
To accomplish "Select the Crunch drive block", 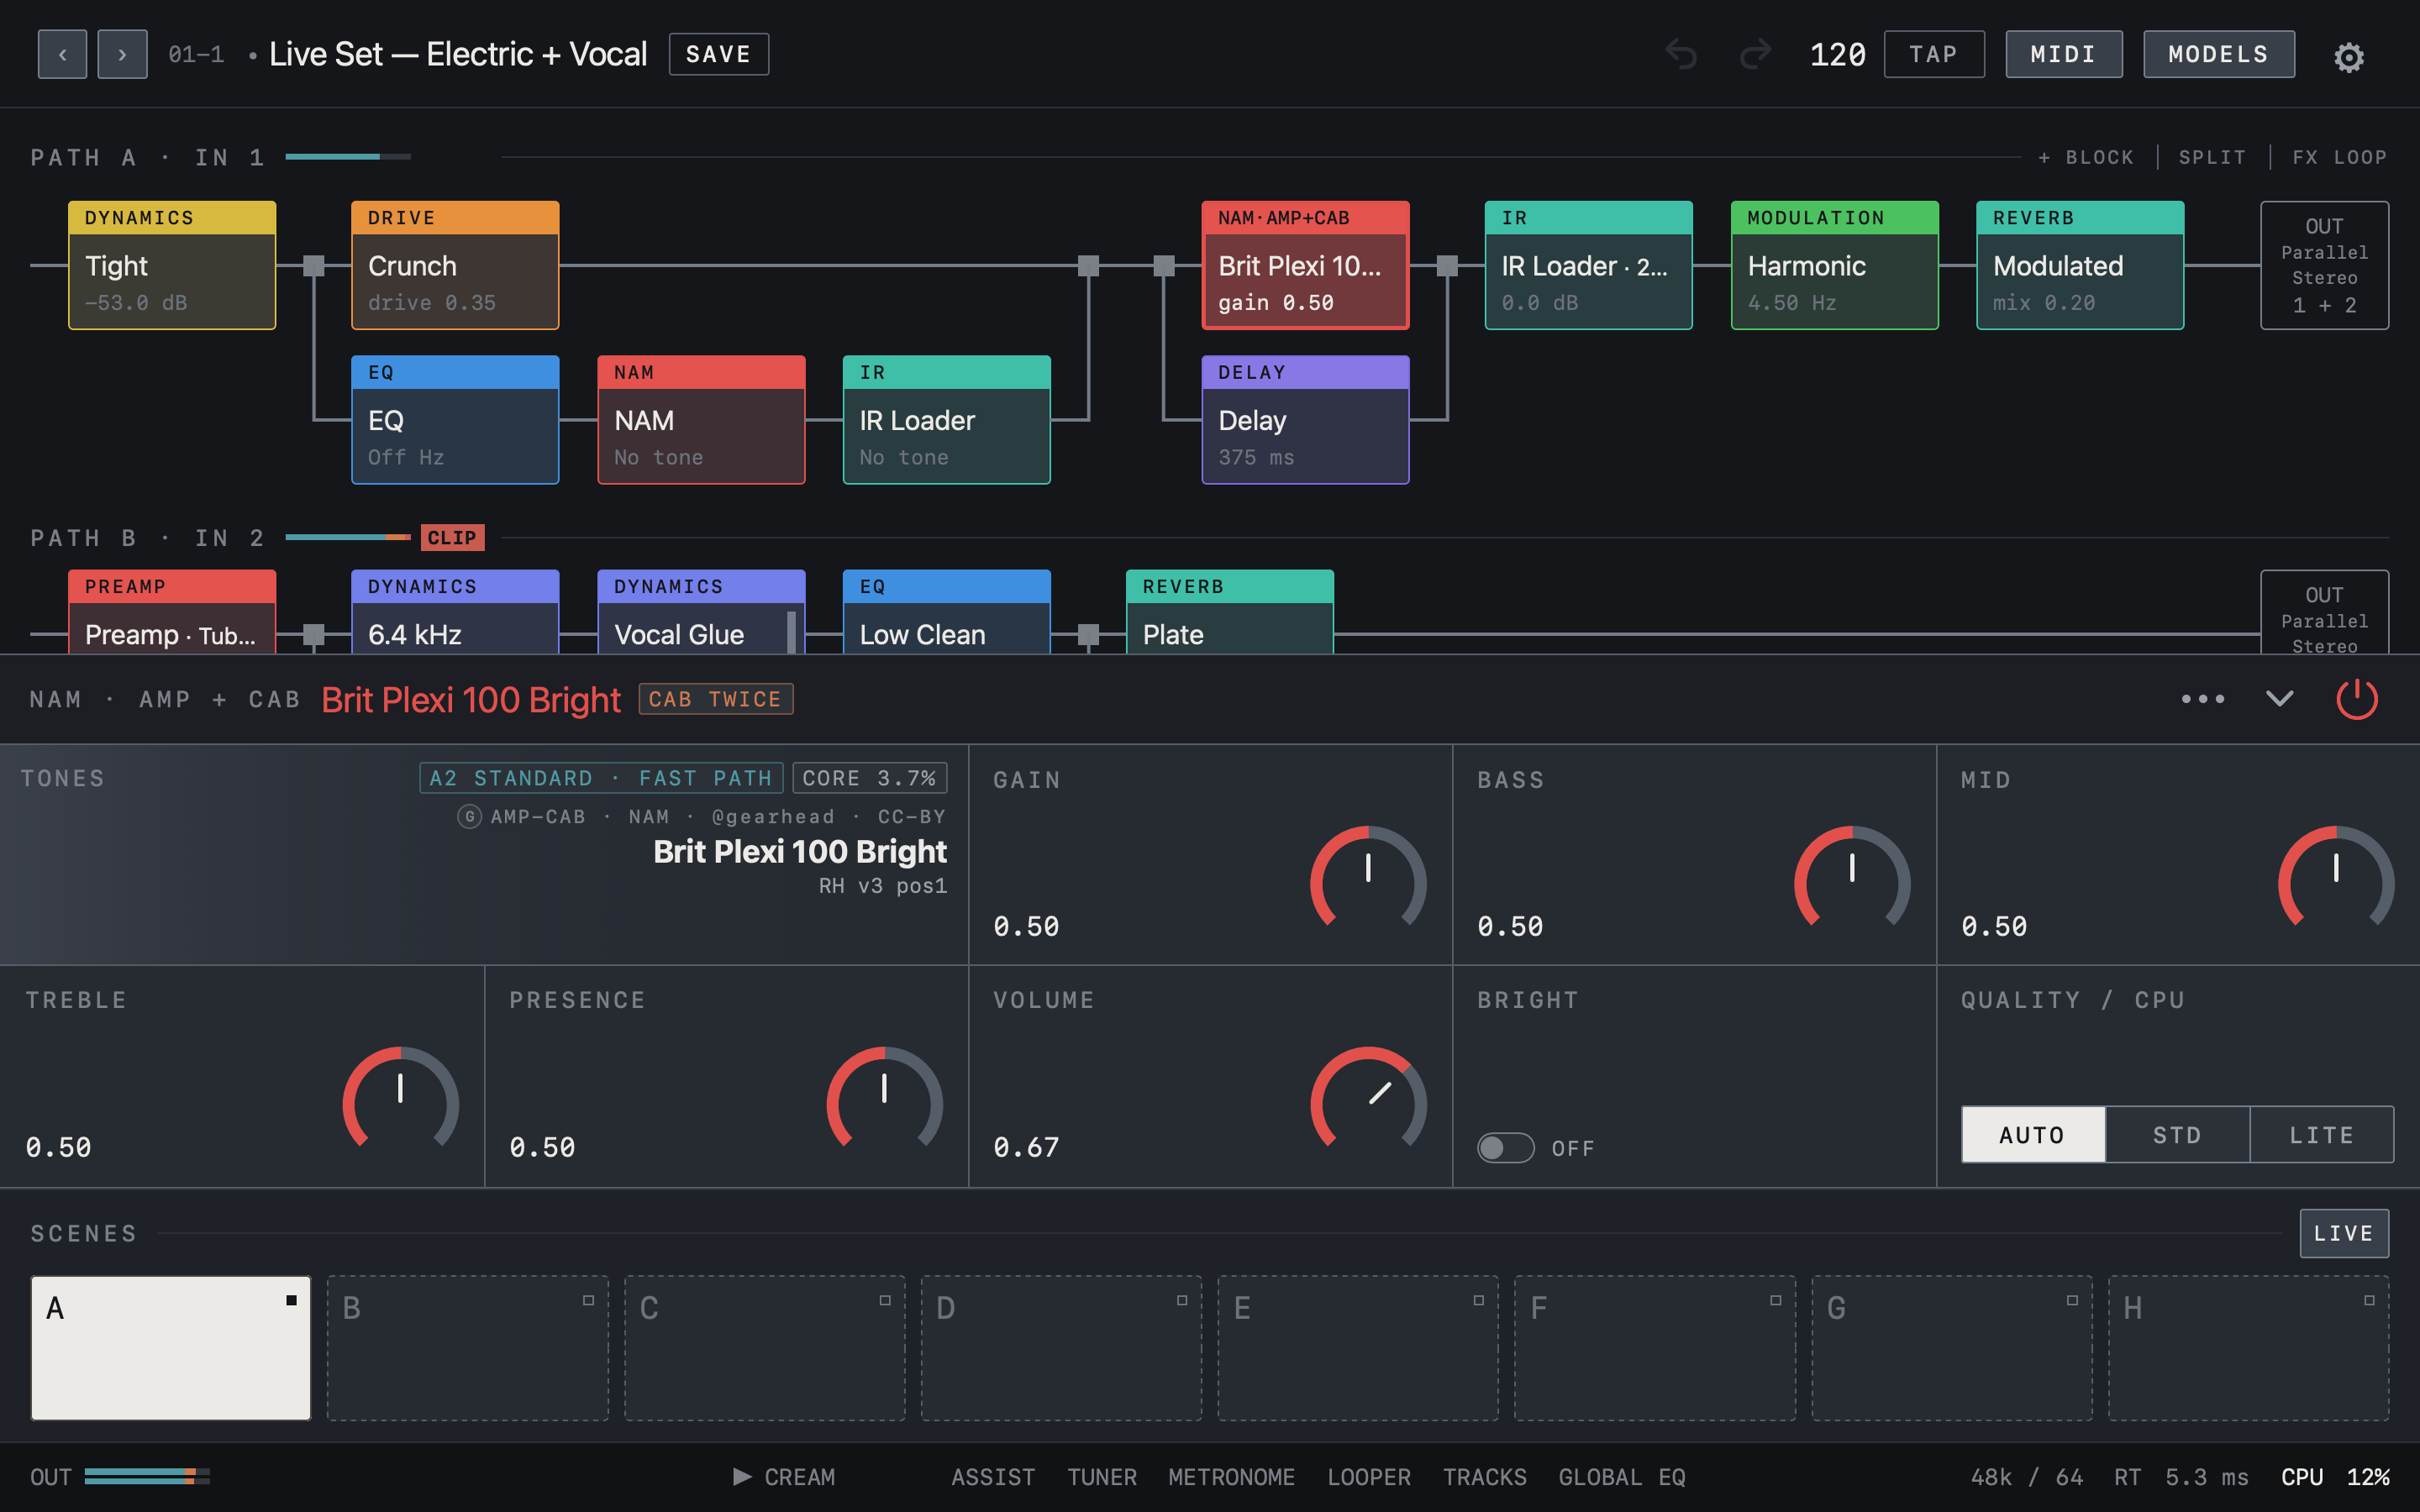I will 455,265.
